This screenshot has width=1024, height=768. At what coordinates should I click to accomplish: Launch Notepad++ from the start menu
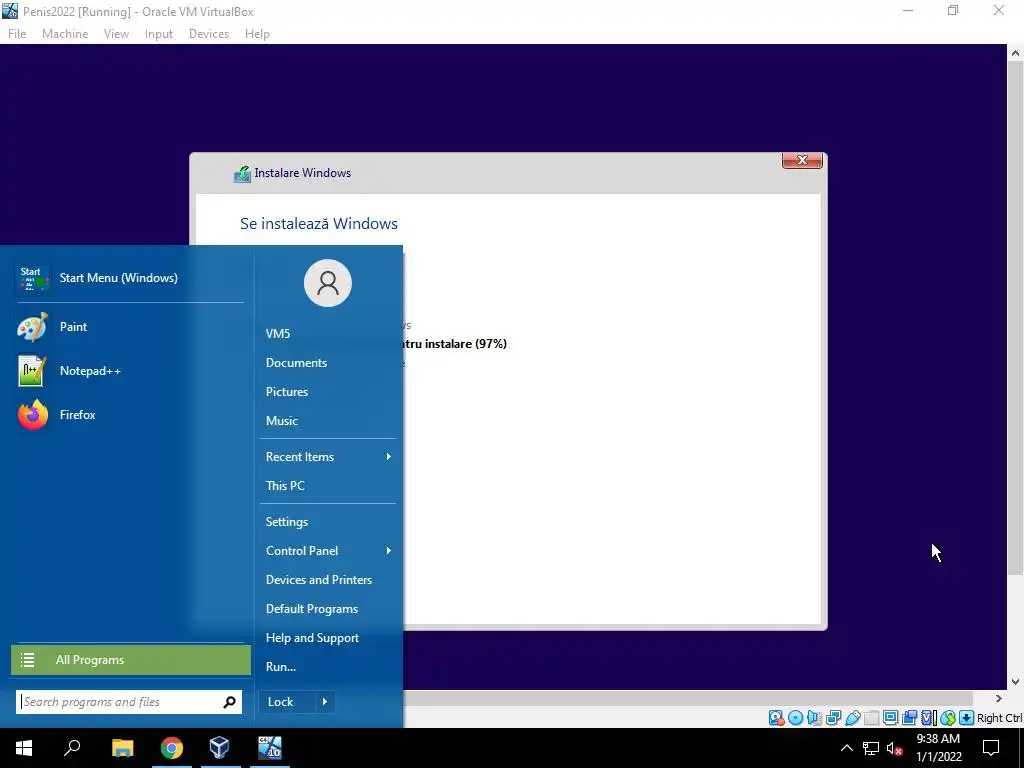click(x=130, y=371)
